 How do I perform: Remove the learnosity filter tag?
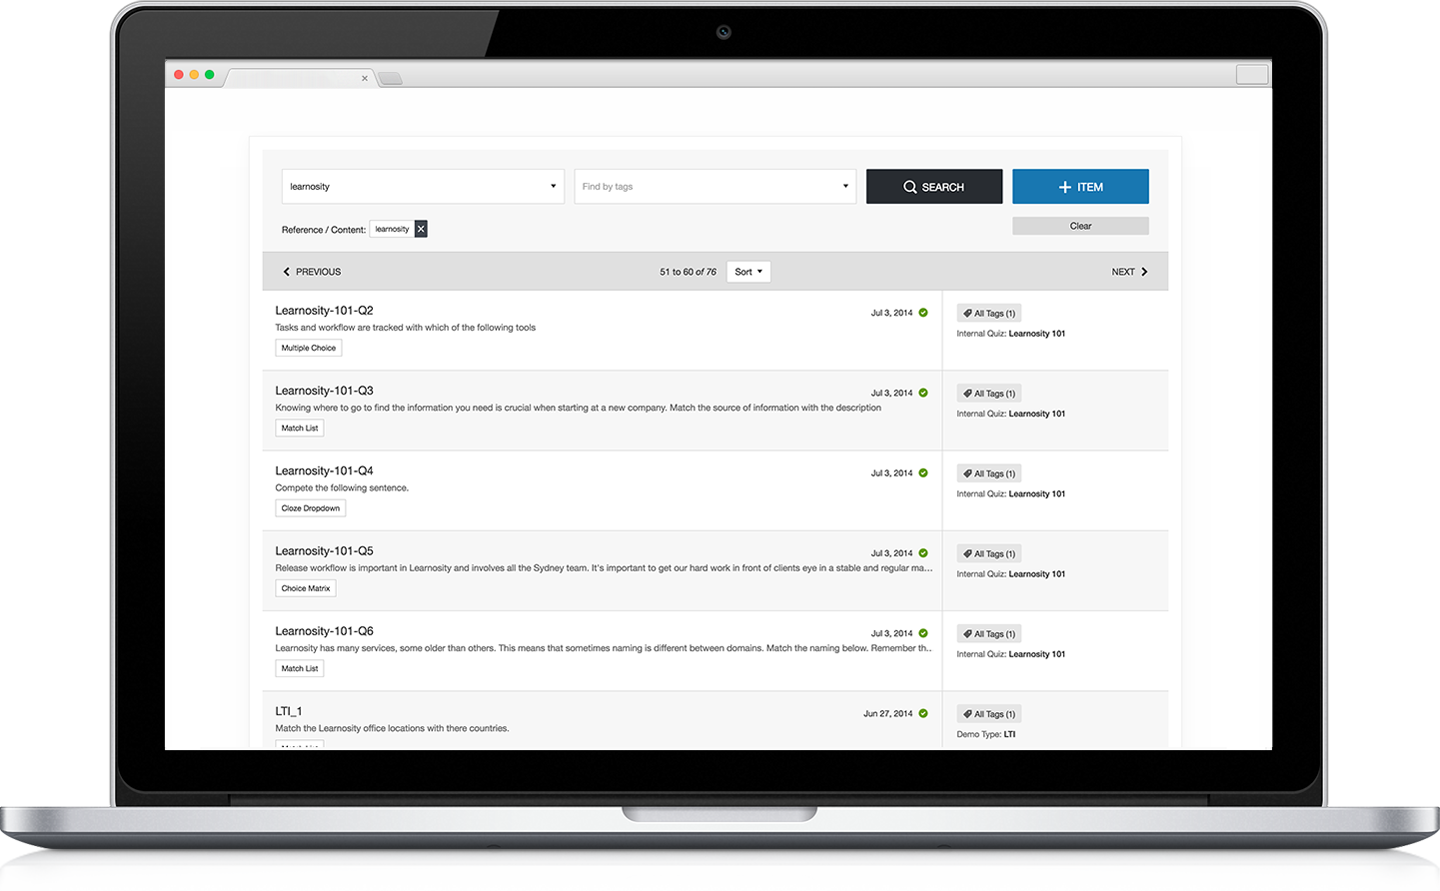(x=421, y=229)
